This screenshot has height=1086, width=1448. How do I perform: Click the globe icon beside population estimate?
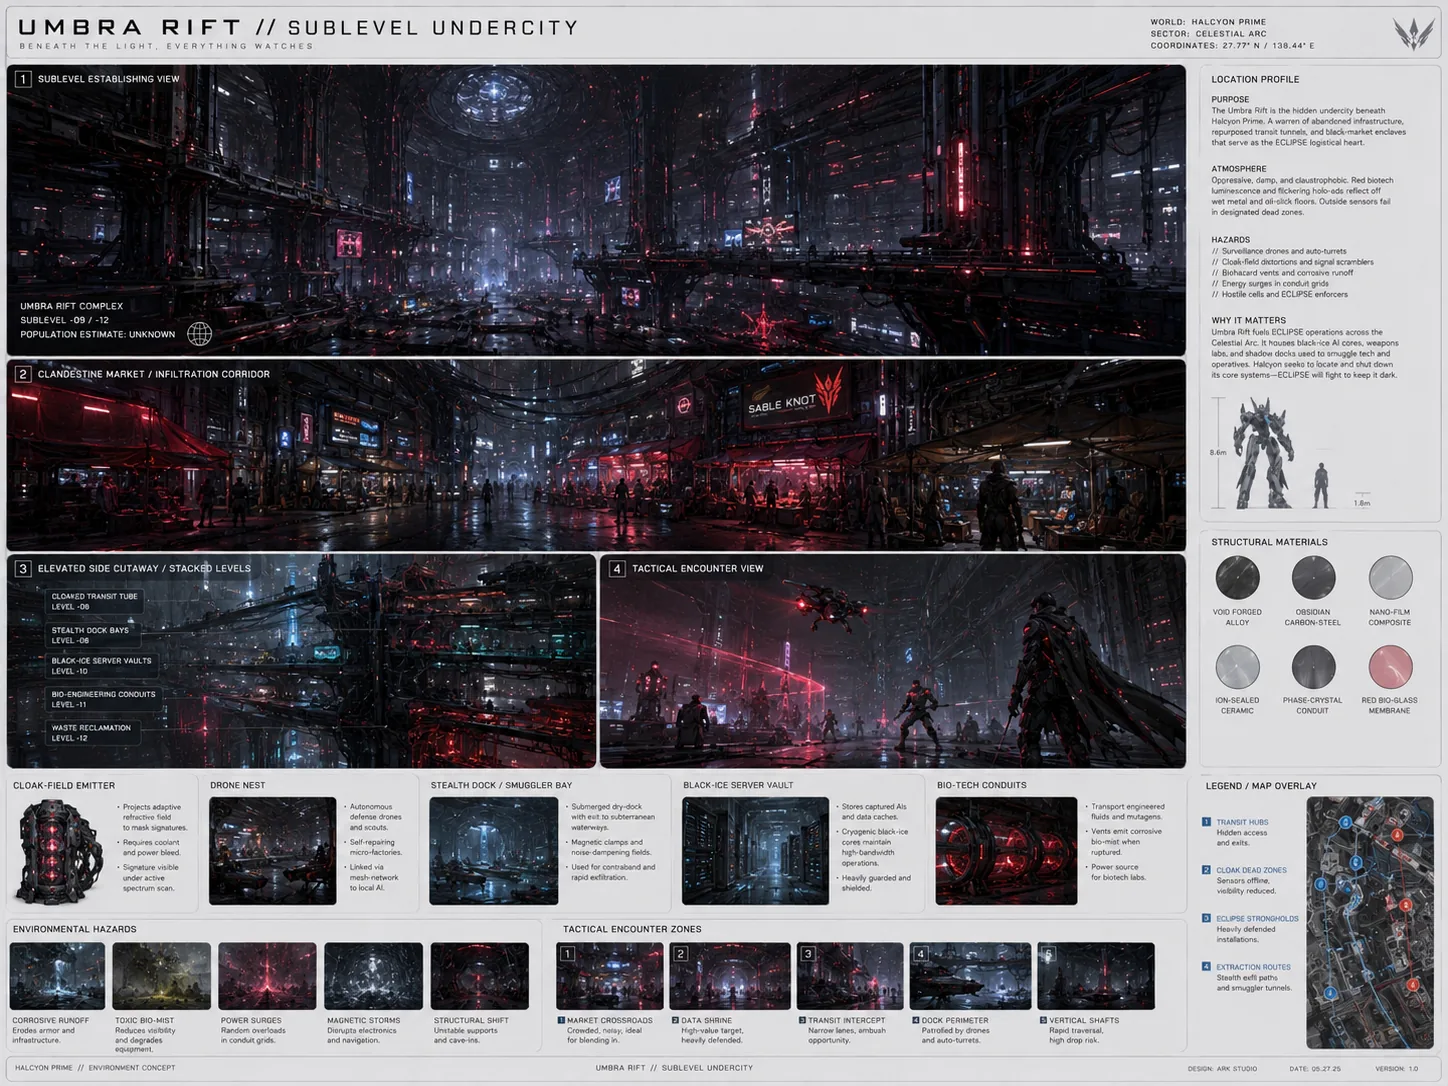[x=200, y=334]
